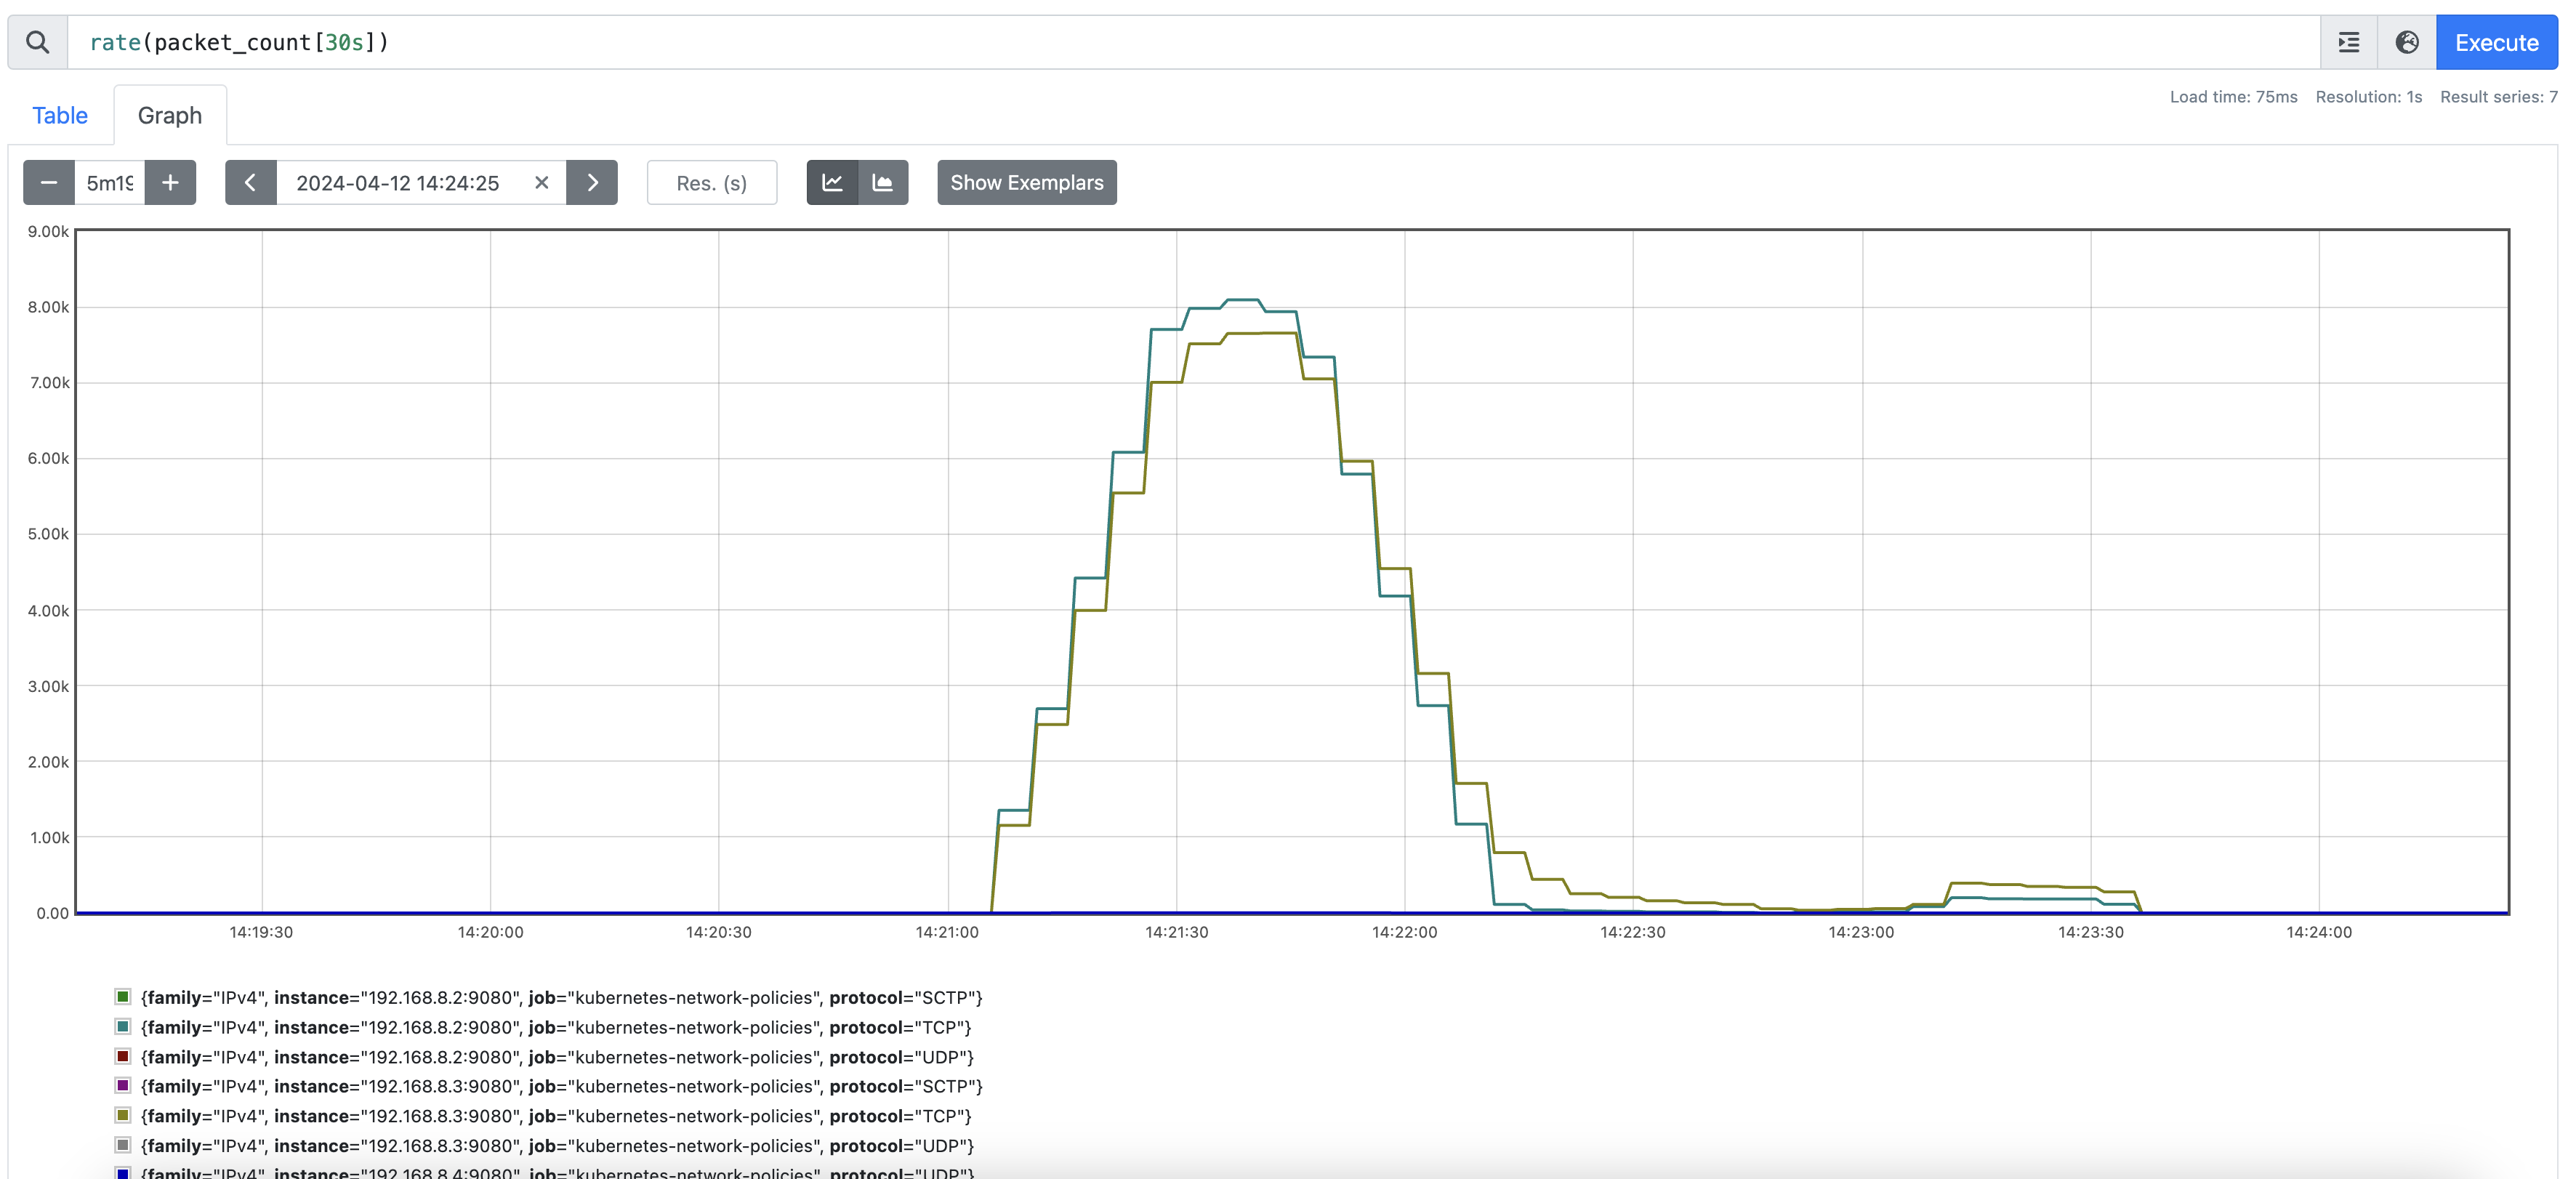Click the 8.00k y-axis label
Screen dimensions: 2576x1179
(48, 307)
